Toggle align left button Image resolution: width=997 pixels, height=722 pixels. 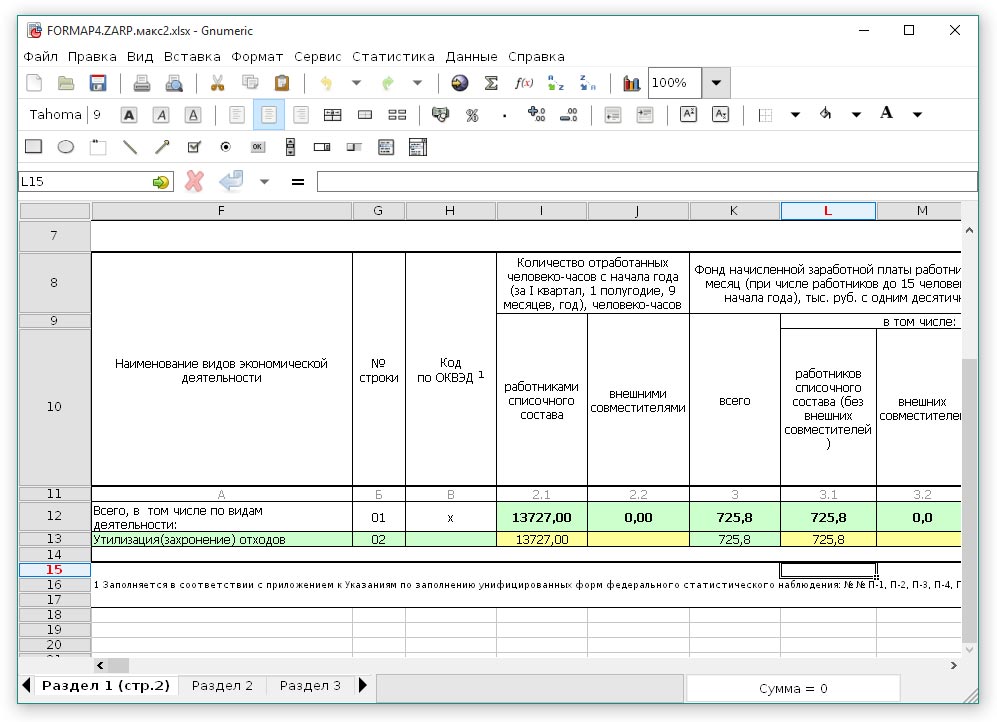pos(237,115)
